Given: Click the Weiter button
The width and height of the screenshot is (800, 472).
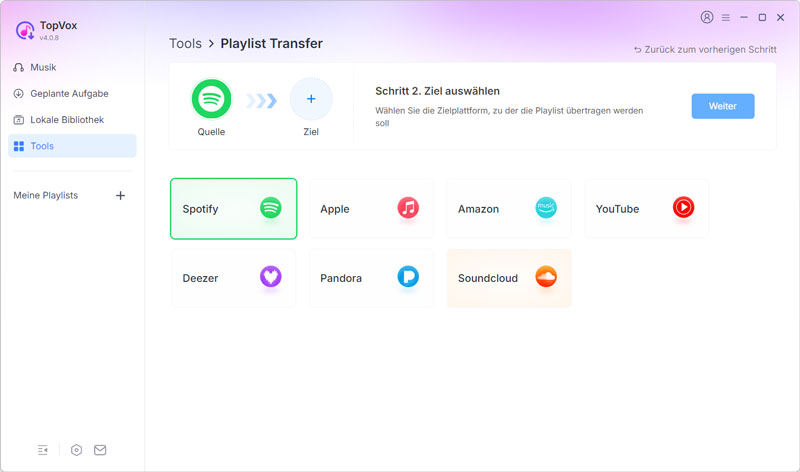Looking at the screenshot, I should point(723,106).
